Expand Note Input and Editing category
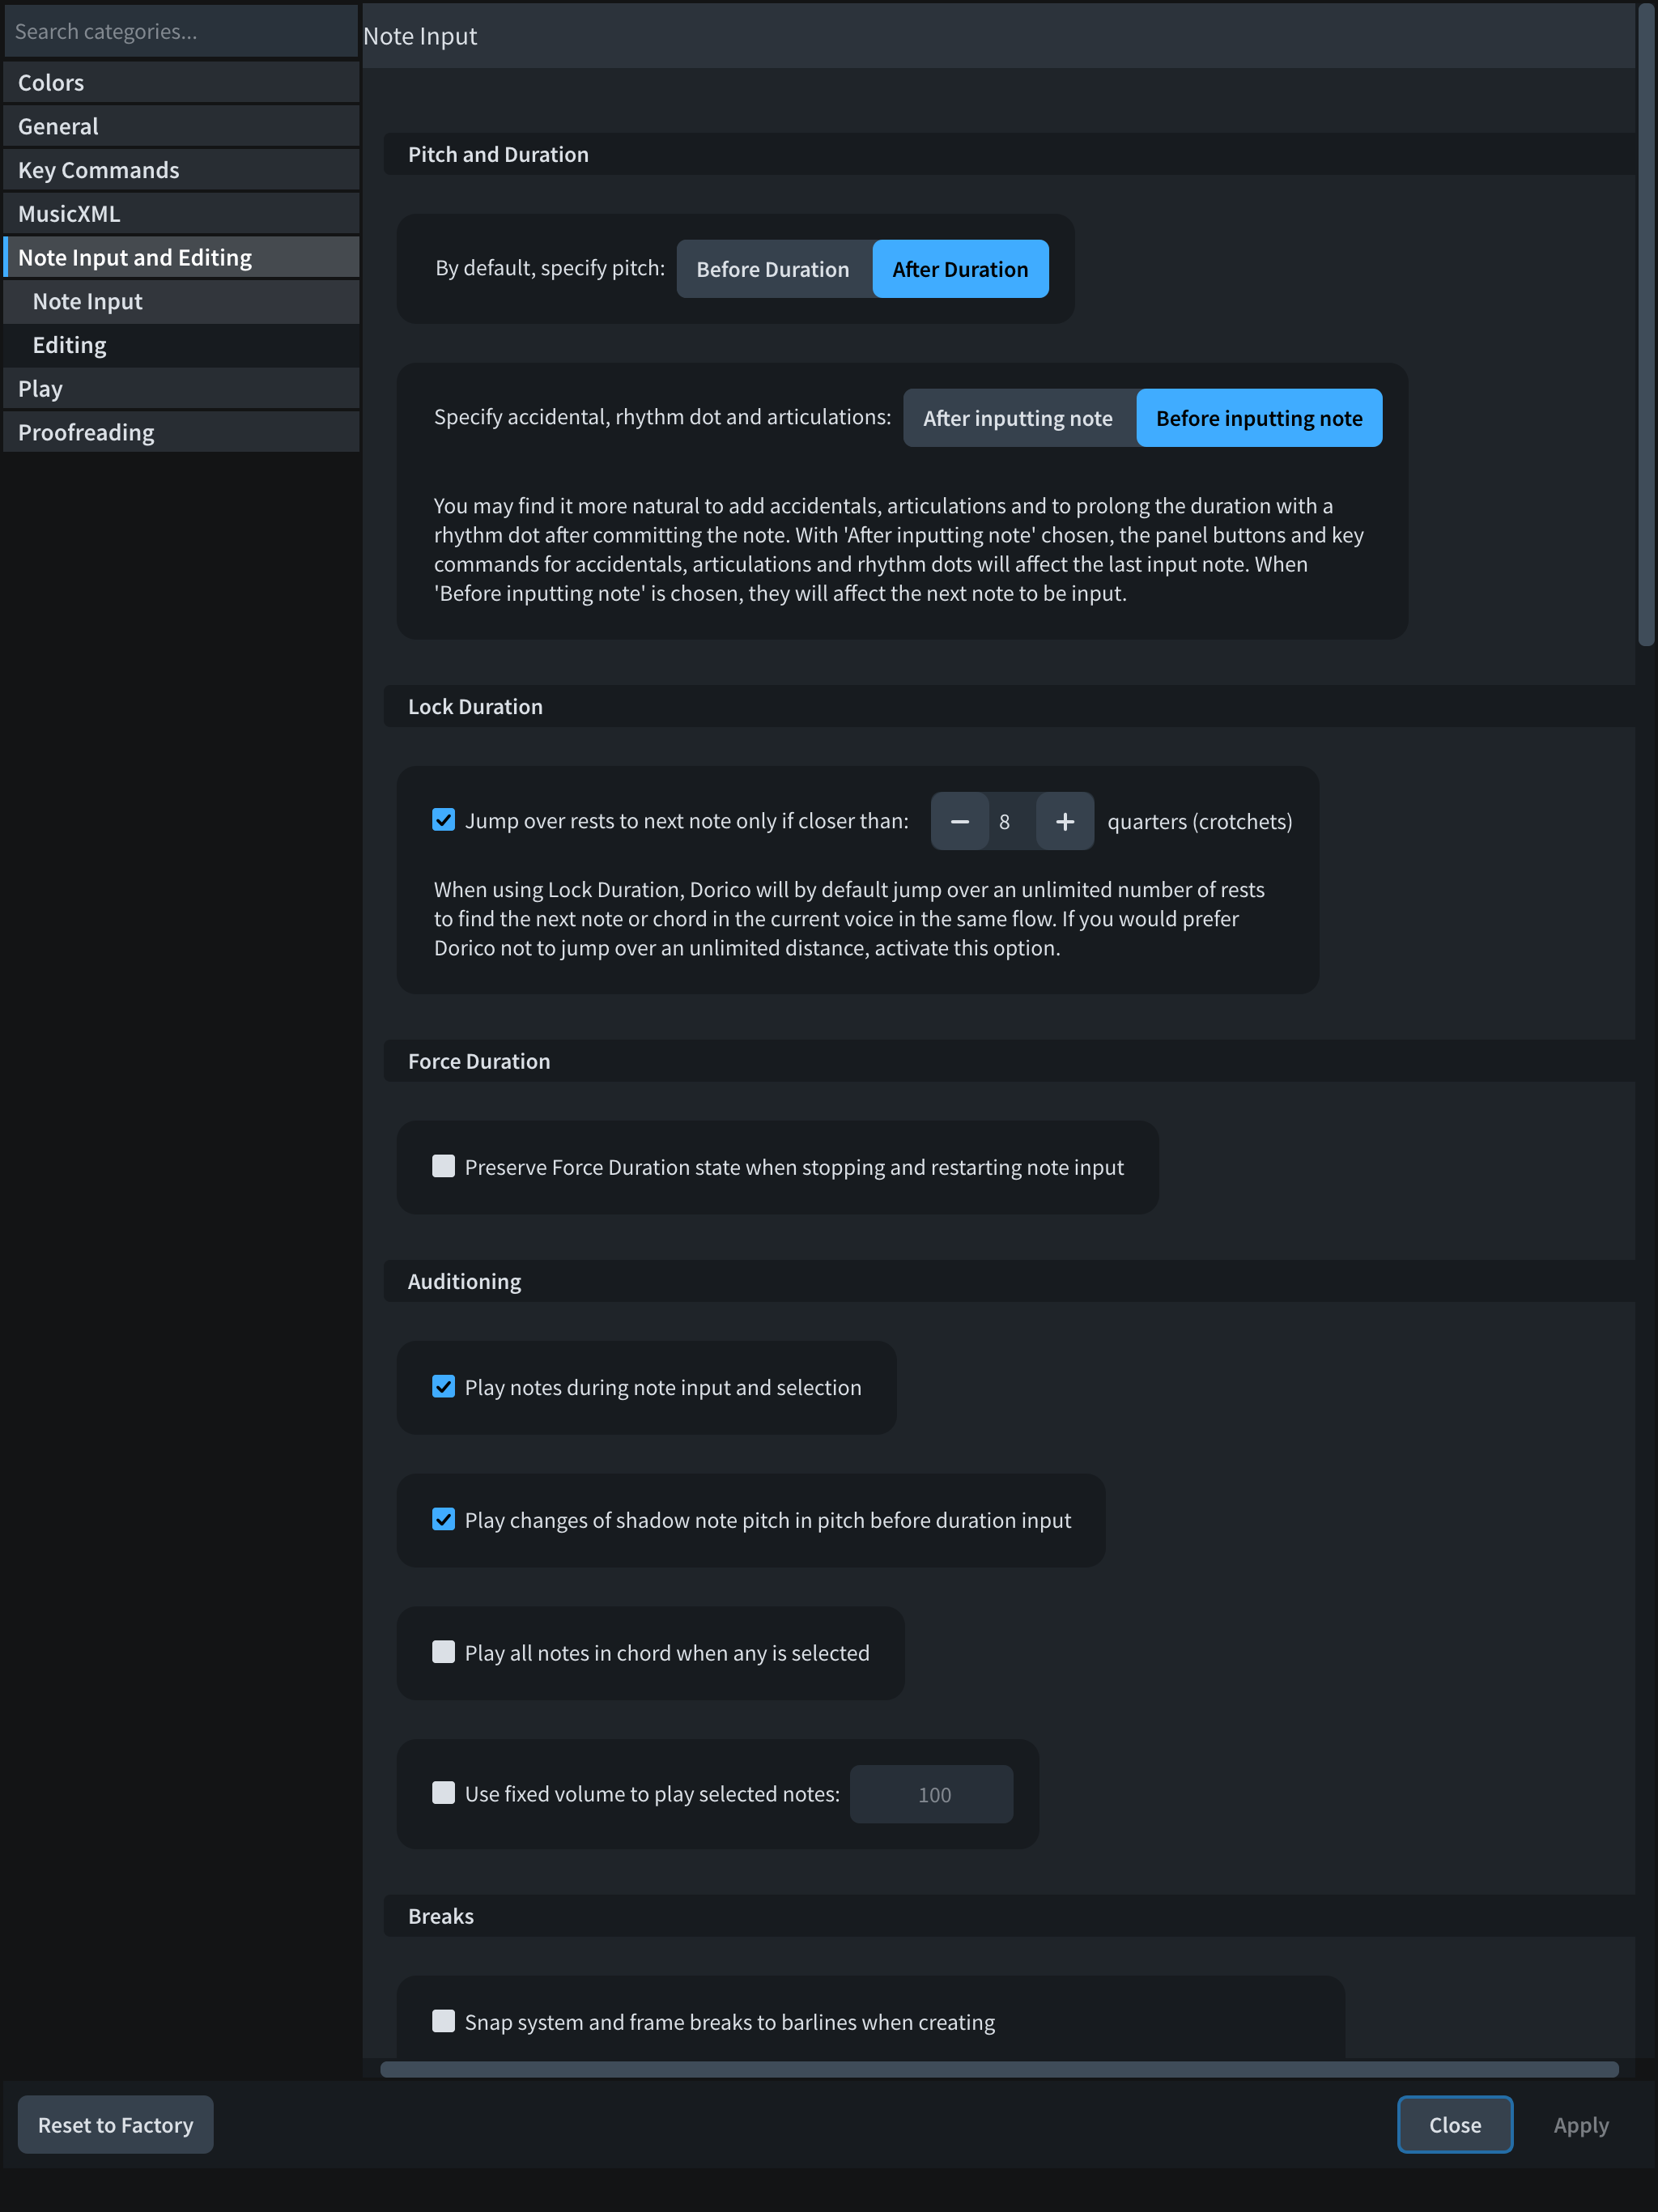The image size is (1658, 2212). (x=180, y=258)
